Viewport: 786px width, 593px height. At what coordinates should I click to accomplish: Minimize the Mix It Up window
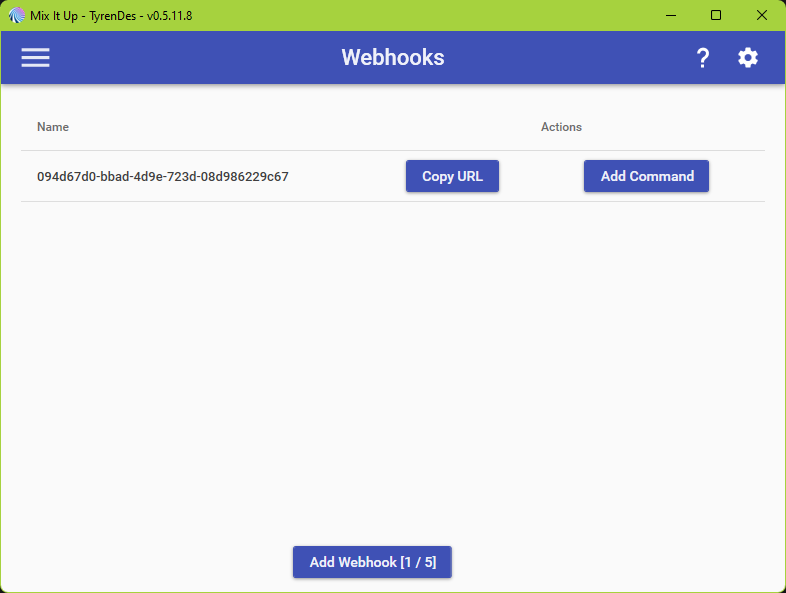click(x=670, y=15)
